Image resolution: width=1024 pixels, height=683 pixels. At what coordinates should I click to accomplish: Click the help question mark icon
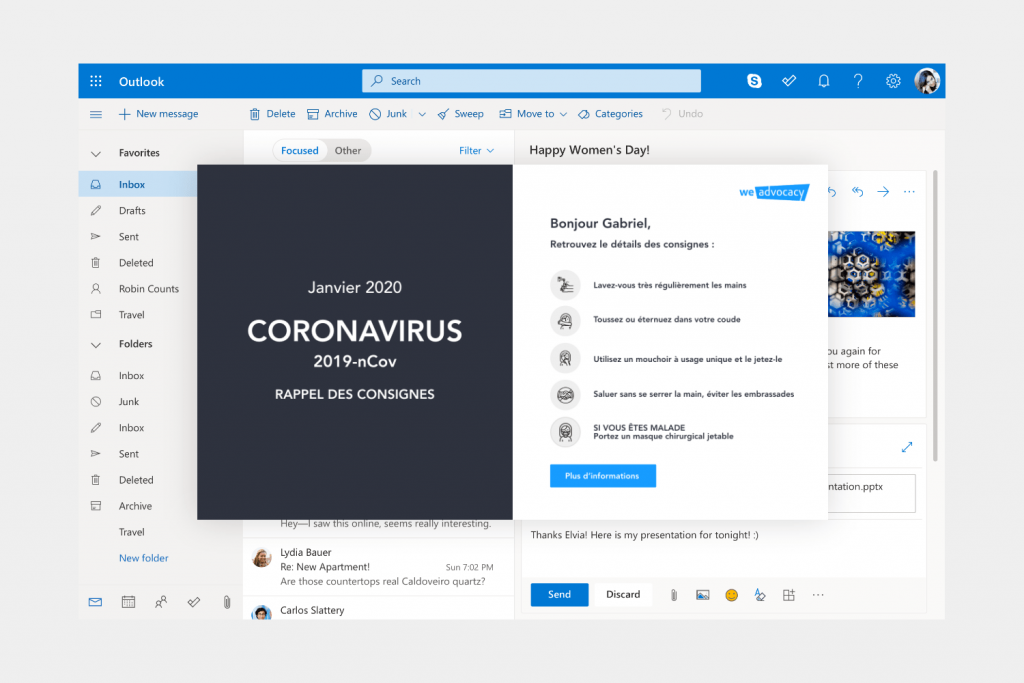858,81
